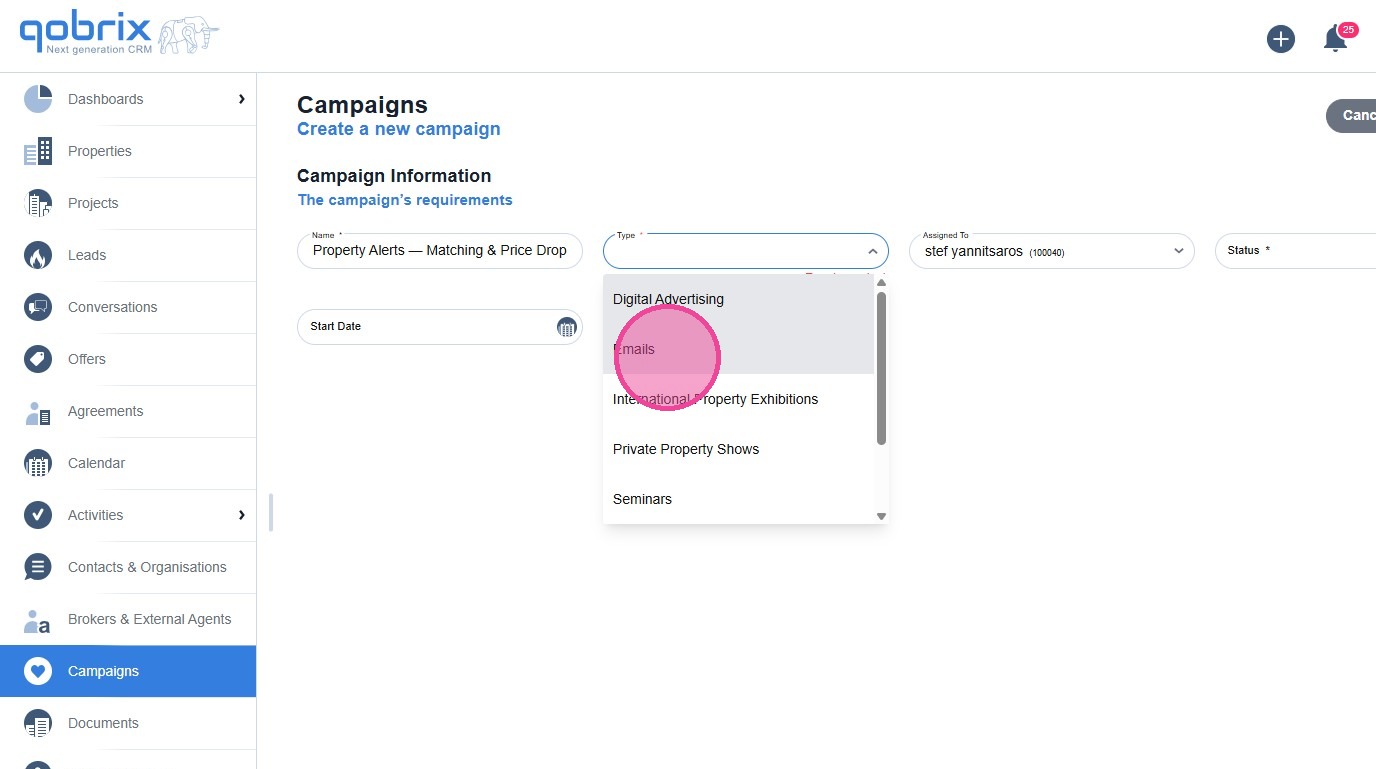Click the Agreements person icon

[x=38, y=411]
